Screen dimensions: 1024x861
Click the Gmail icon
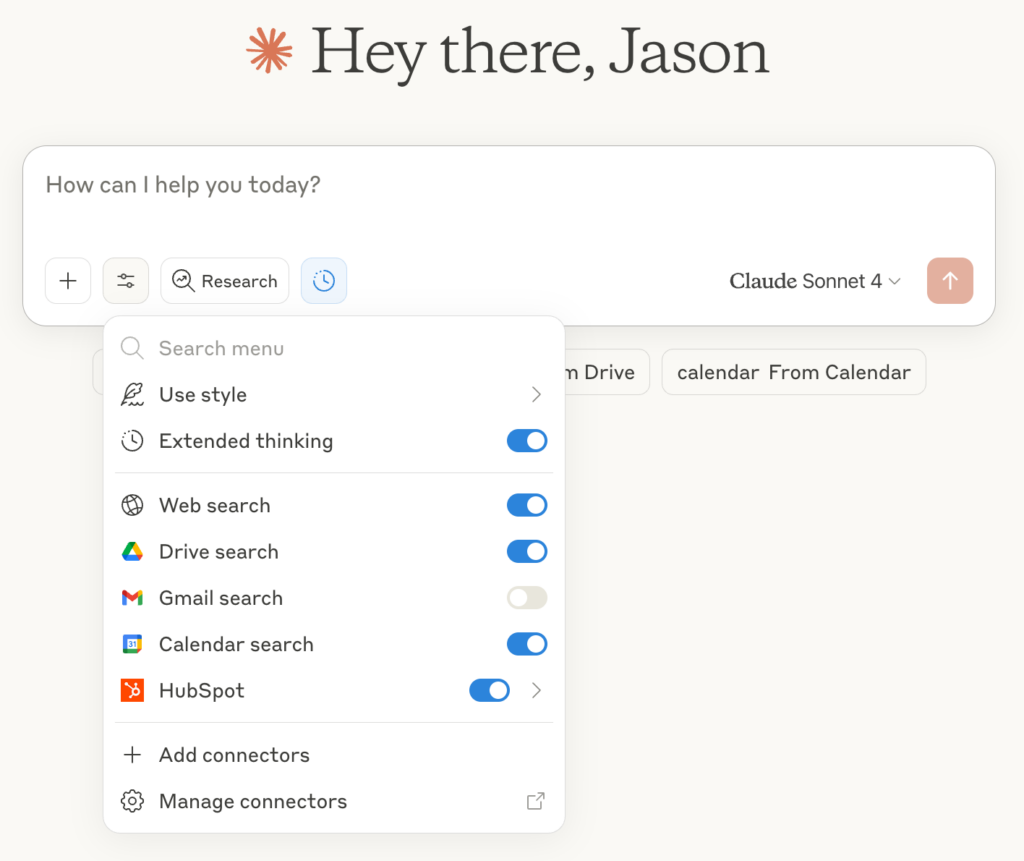tap(132, 598)
